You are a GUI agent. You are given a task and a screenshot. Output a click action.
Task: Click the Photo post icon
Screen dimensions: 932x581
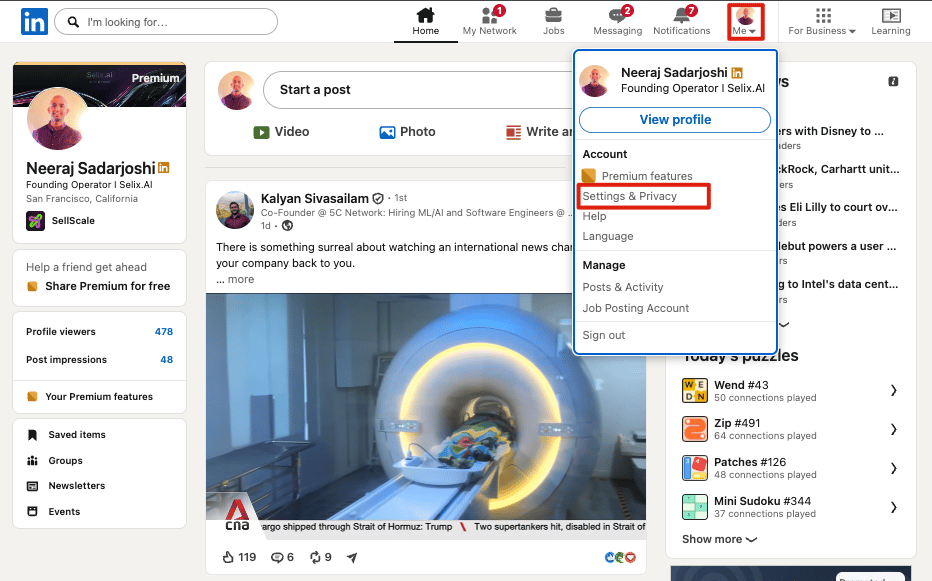point(387,132)
